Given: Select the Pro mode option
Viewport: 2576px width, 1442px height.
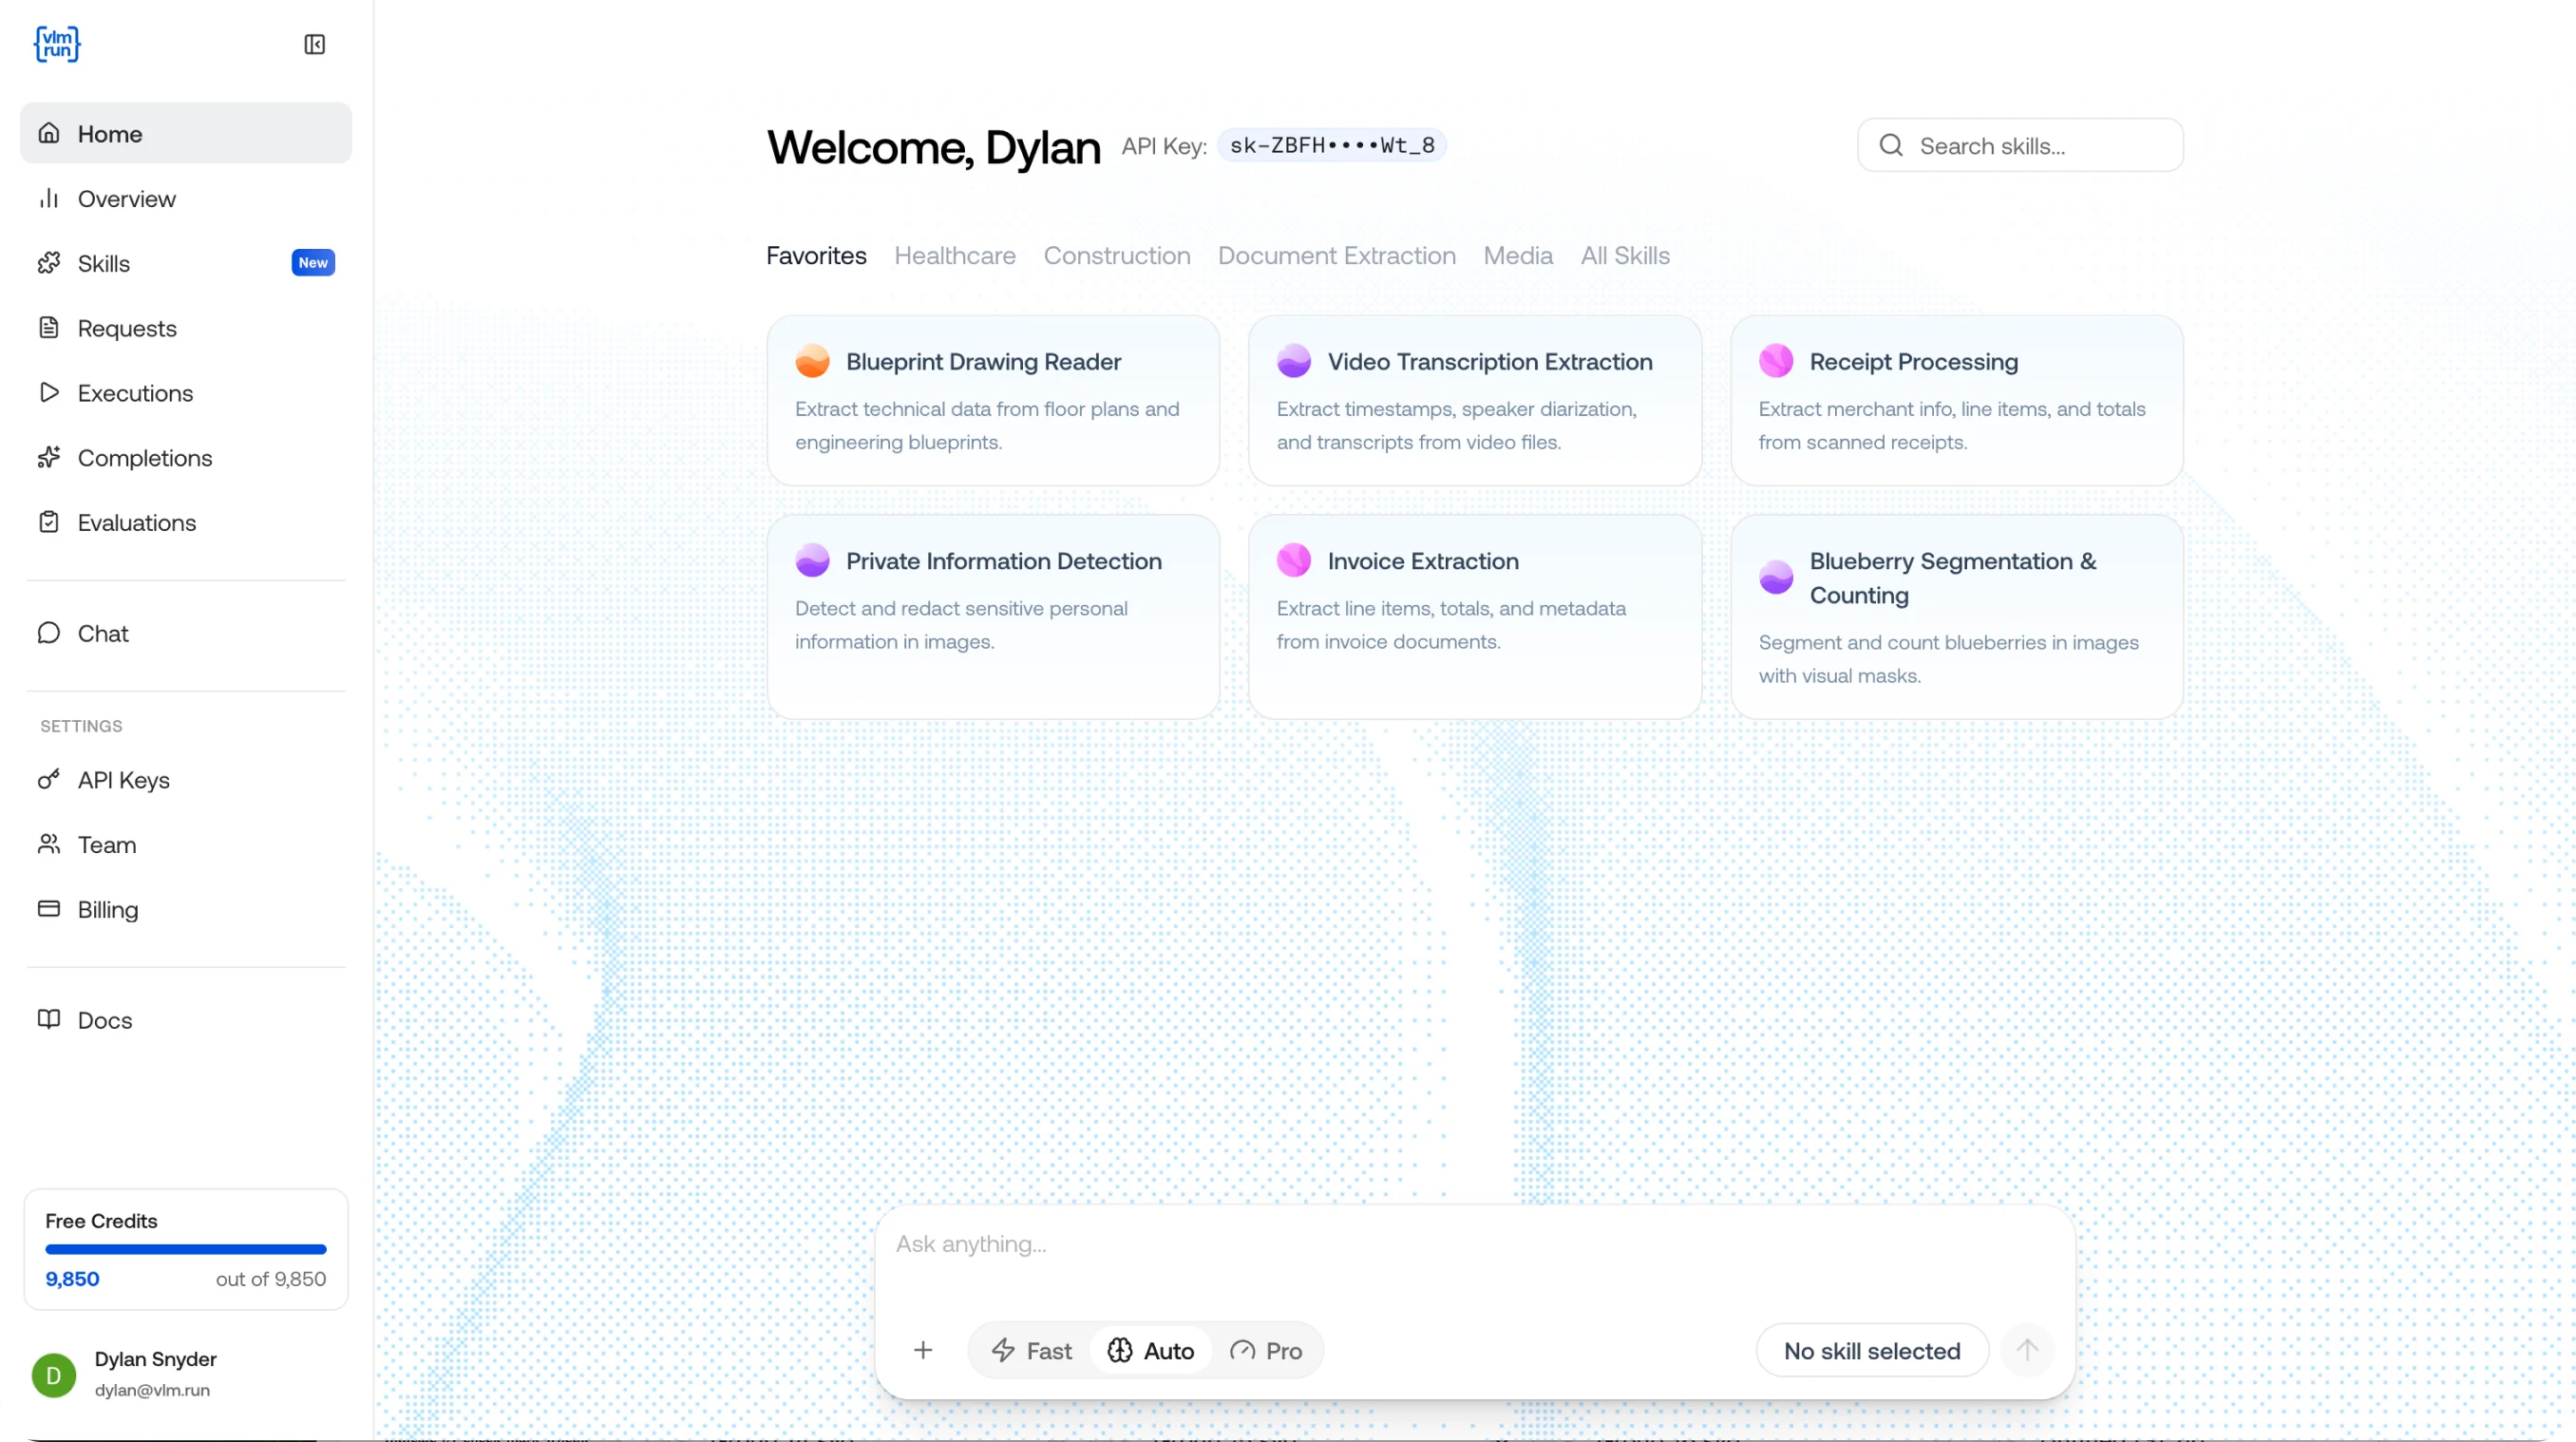Looking at the screenshot, I should (x=1266, y=1350).
